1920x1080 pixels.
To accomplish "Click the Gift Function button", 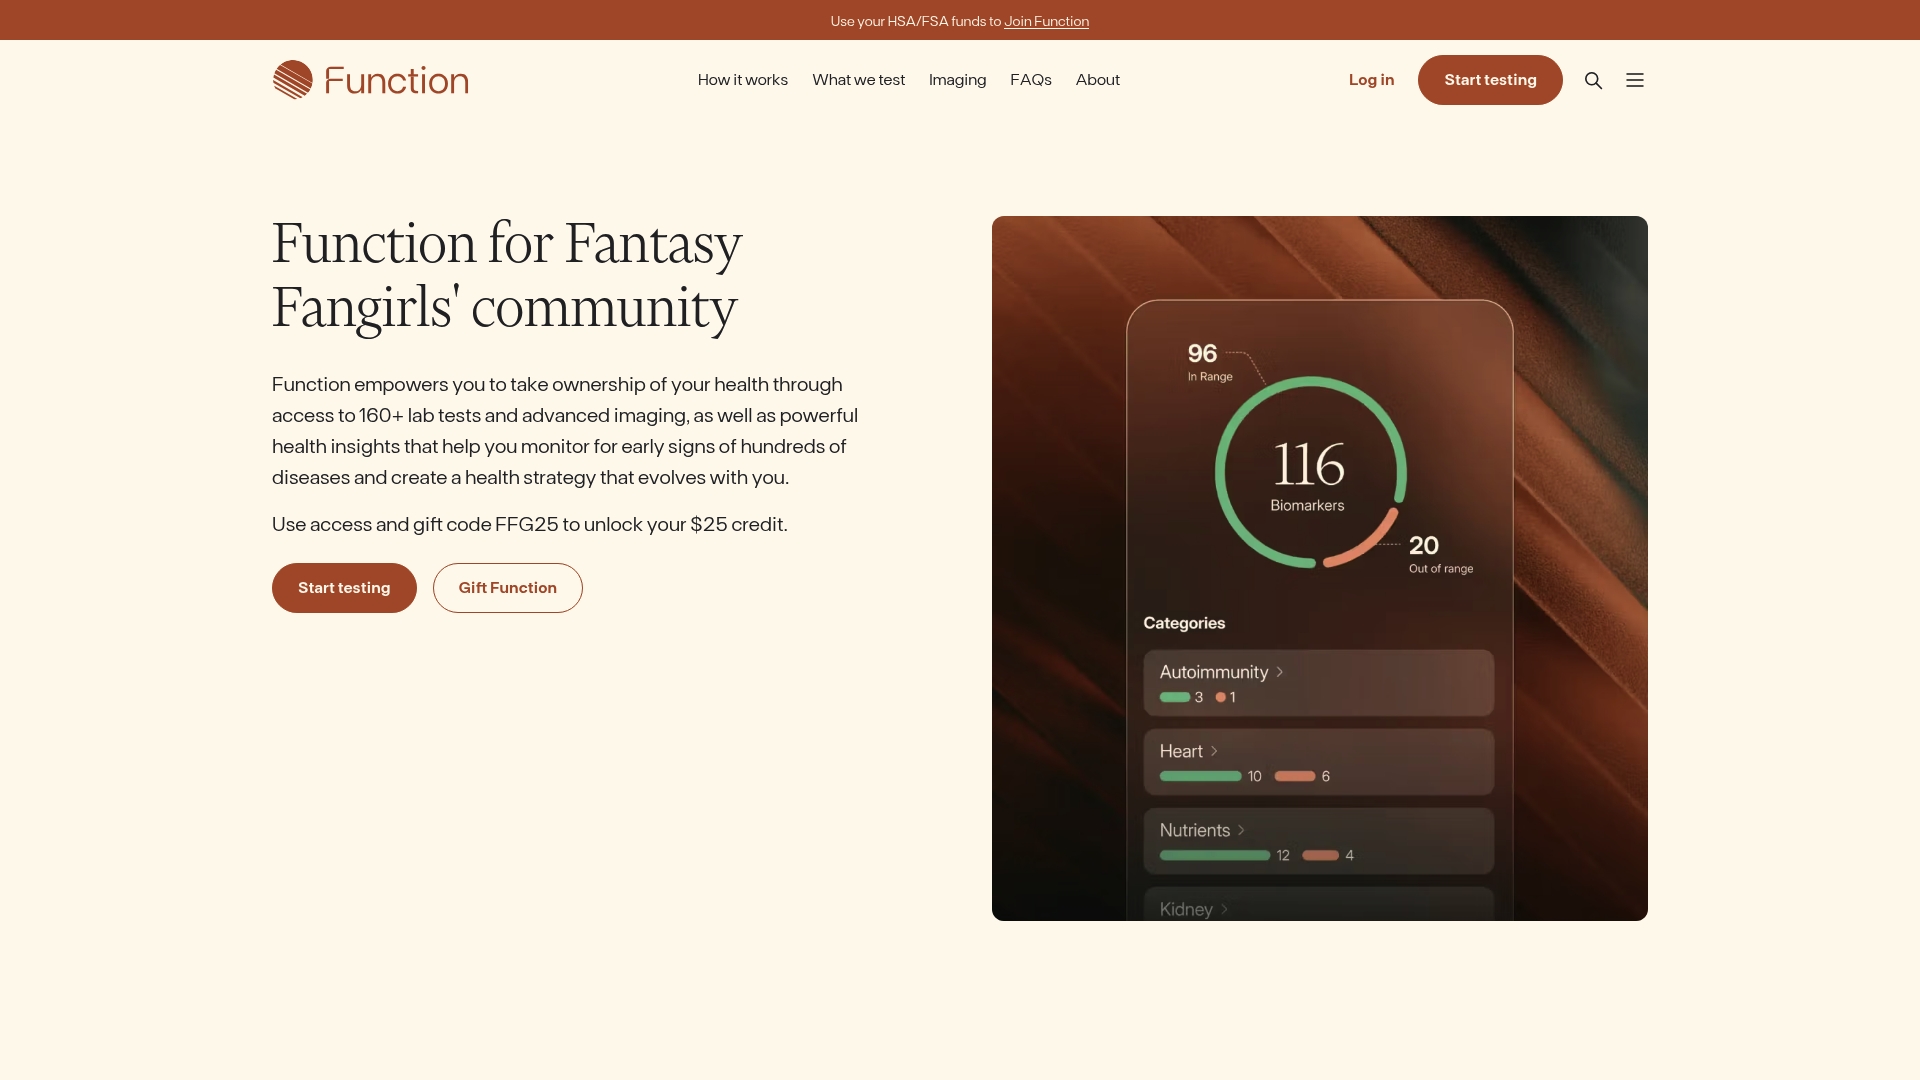I will pyautogui.click(x=508, y=588).
